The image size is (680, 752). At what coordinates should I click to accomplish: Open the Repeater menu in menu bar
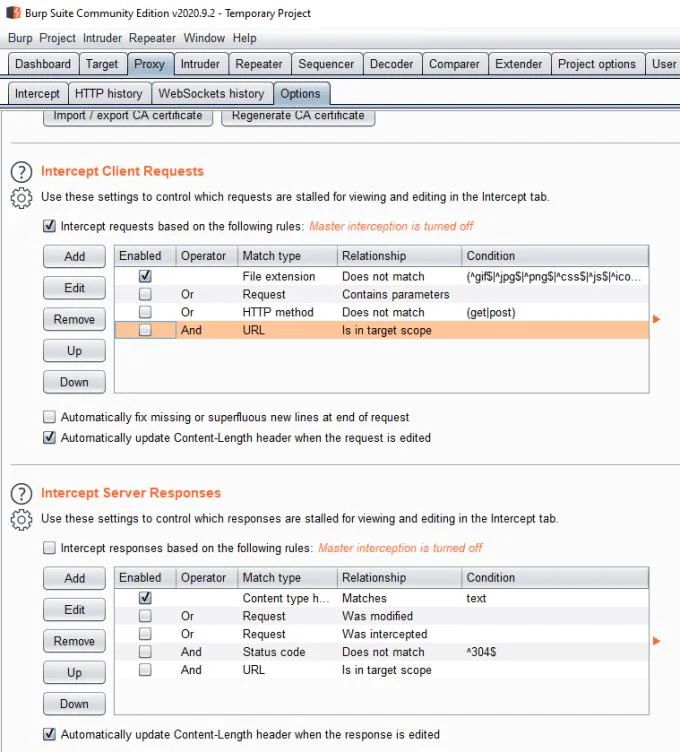click(x=152, y=38)
